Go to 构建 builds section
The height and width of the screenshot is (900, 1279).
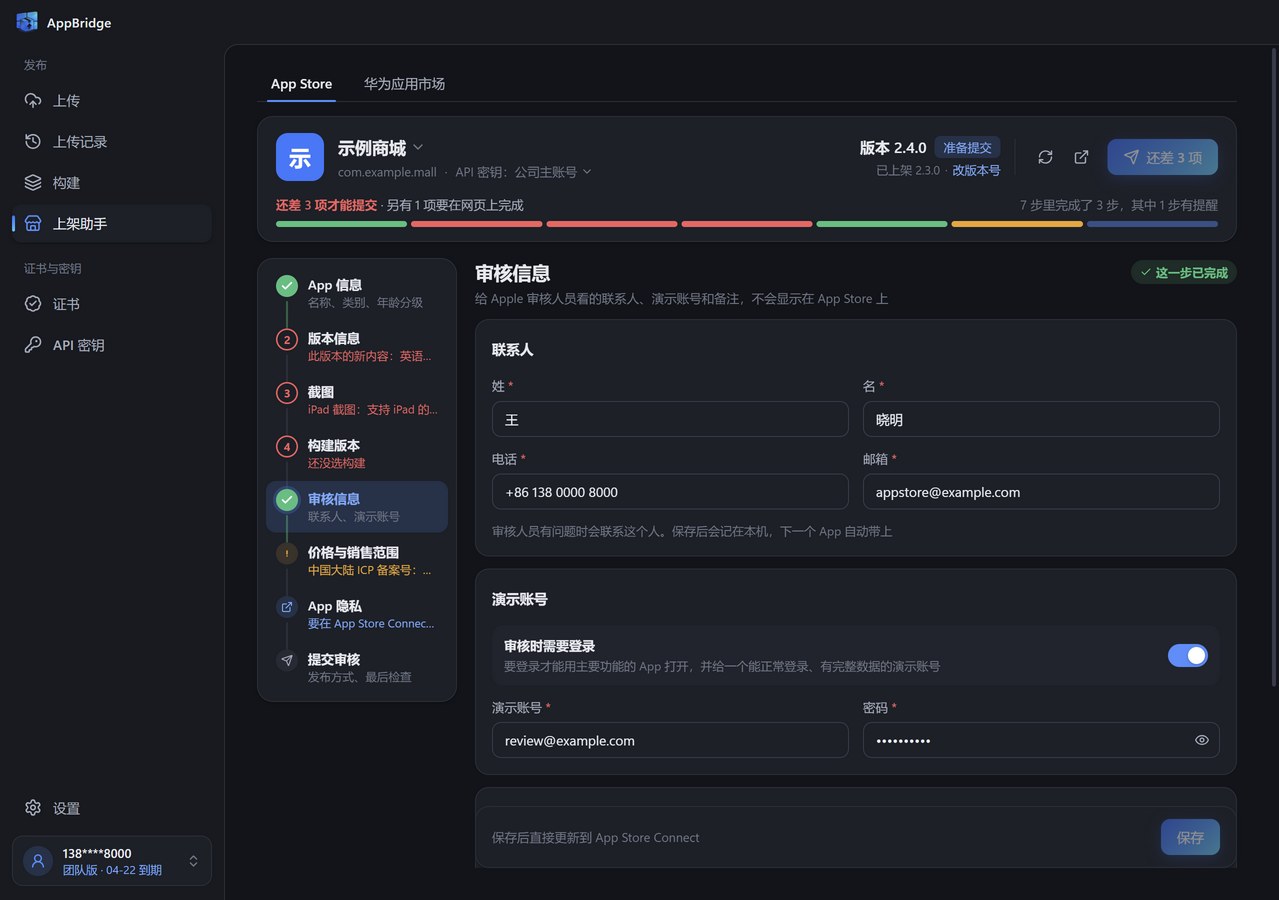click(112, 183)
